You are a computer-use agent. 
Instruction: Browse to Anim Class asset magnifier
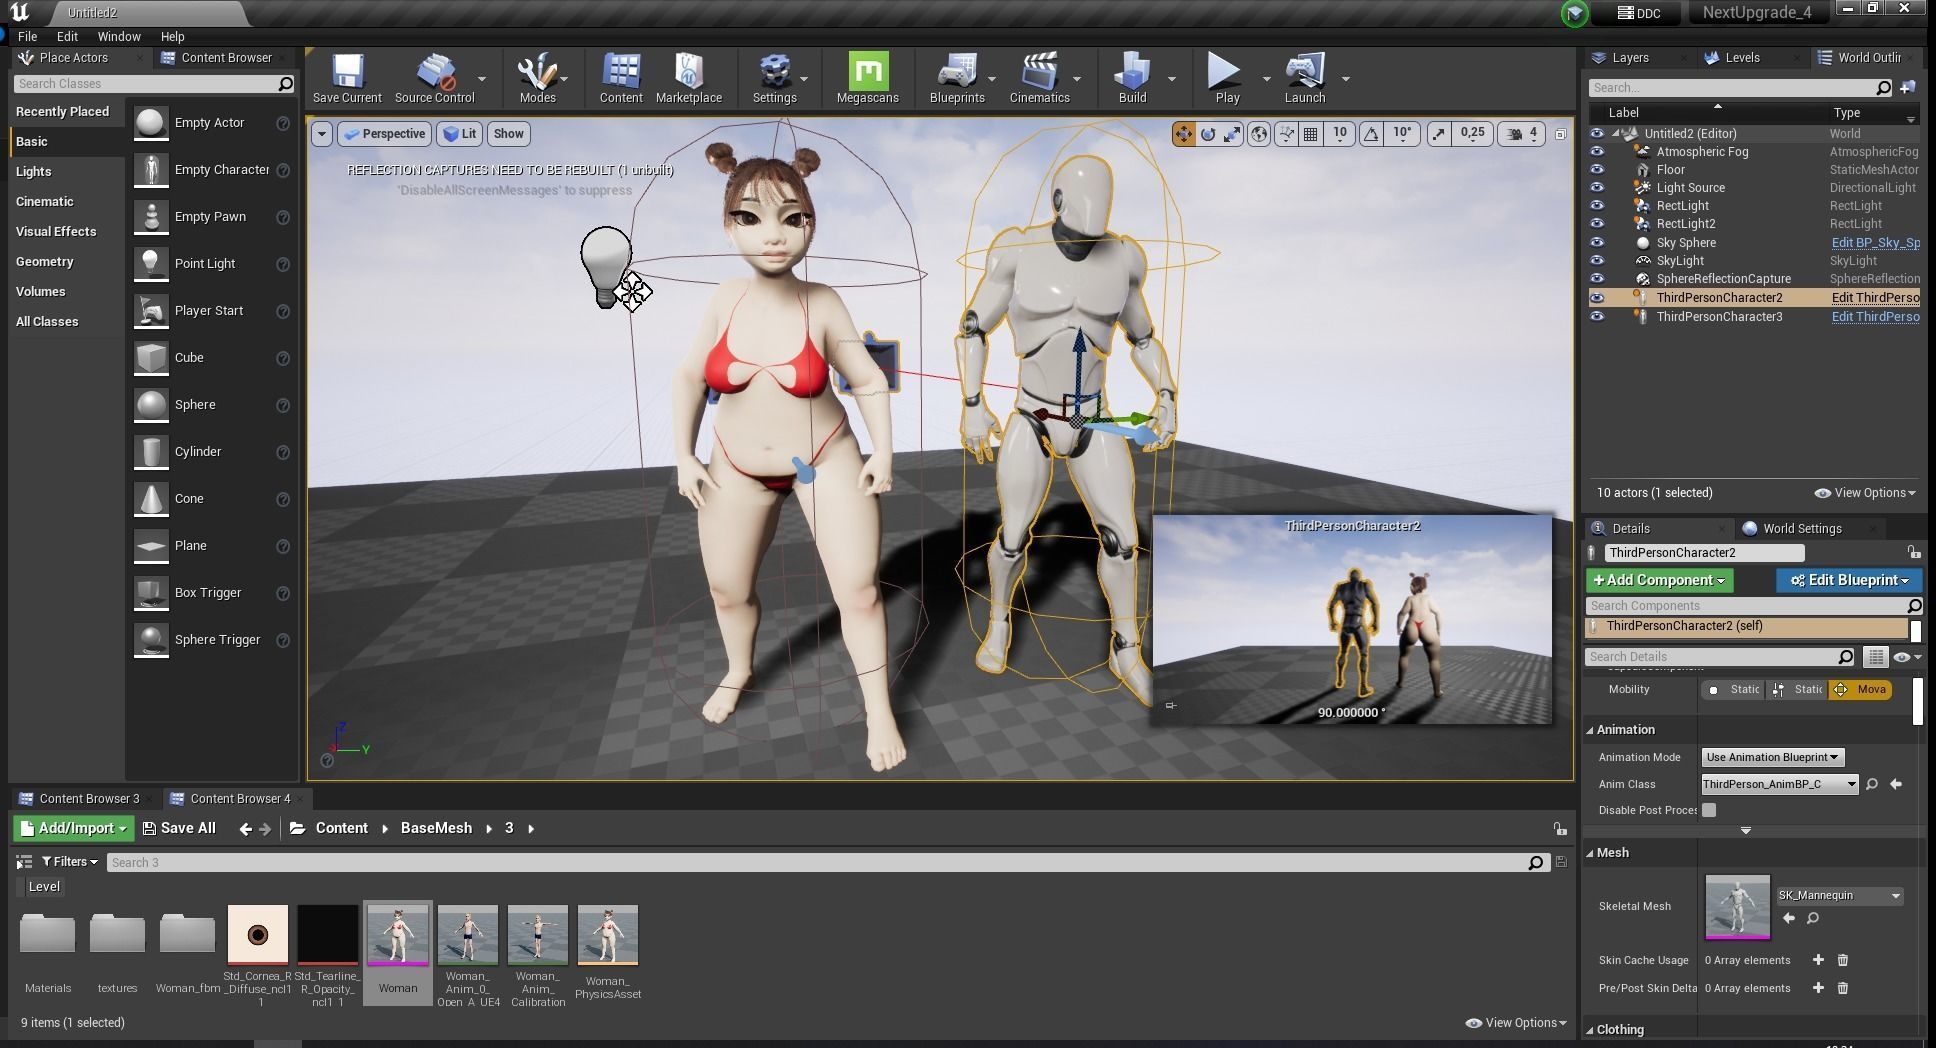1872,784
